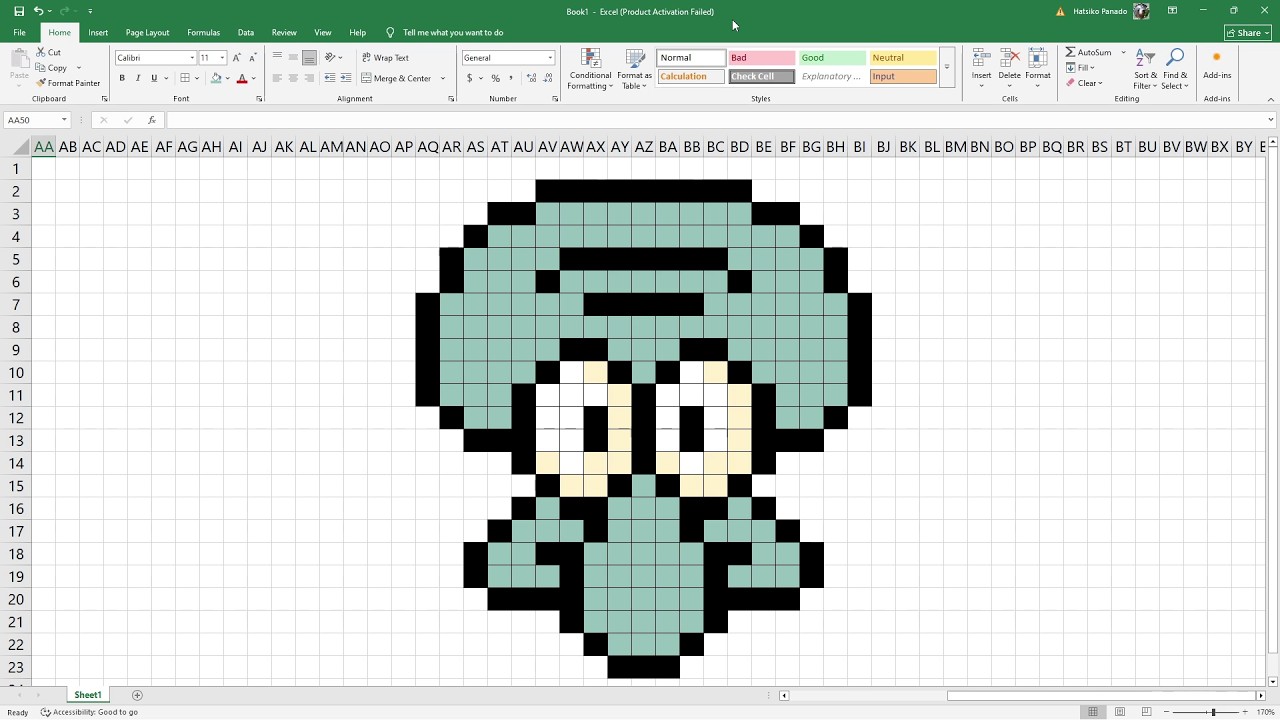Increase the cell indent
The width and height of the screenshot is (1280, 720).
click(x=345, y=78)
